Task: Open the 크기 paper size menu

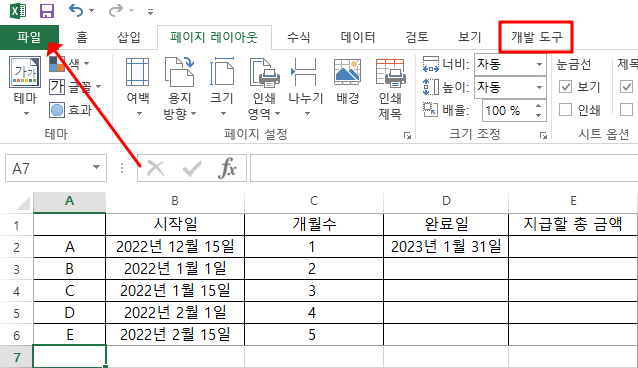Action: [222, 87]
